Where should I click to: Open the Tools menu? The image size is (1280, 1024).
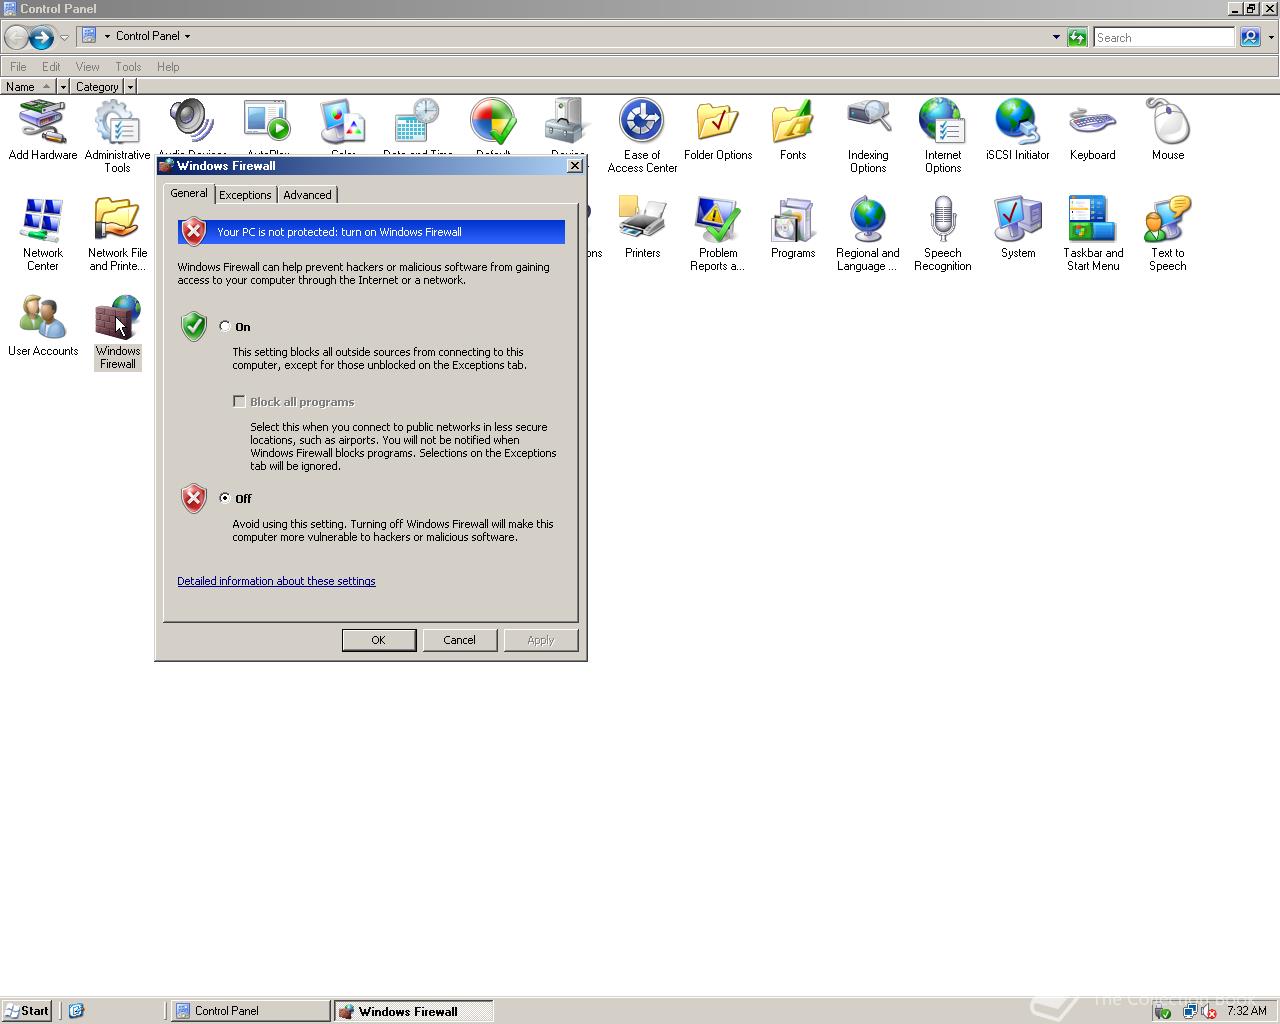click(x=128, y=67)
